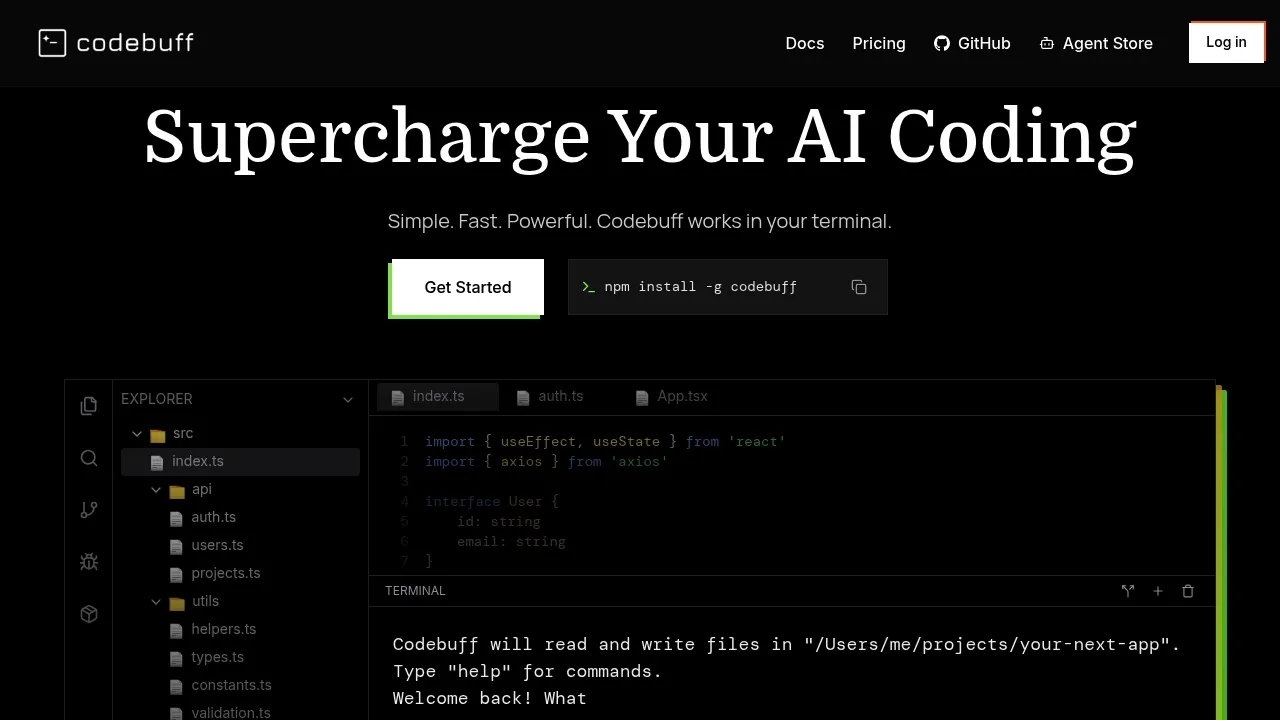Click the split terminal icon

pos(1128,591)
